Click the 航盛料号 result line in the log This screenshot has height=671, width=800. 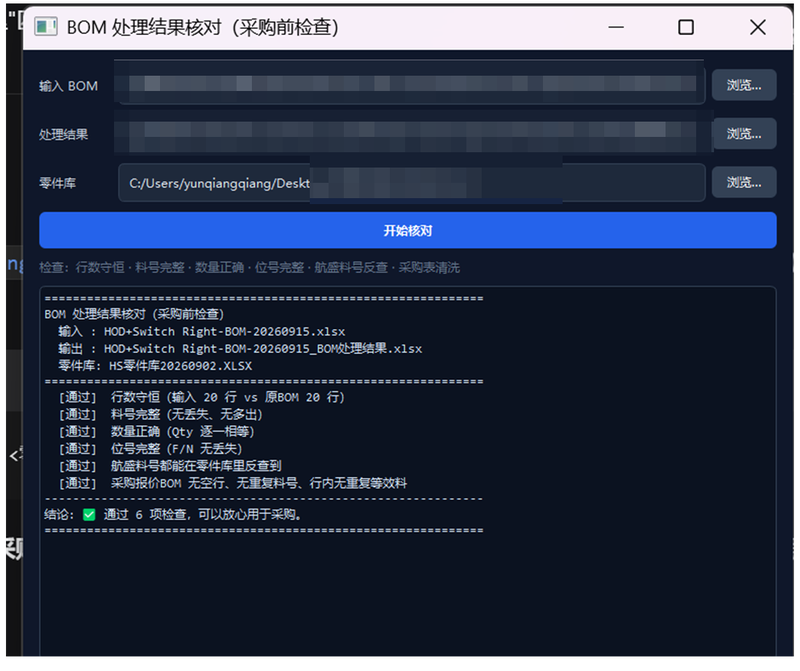[170, 466]
